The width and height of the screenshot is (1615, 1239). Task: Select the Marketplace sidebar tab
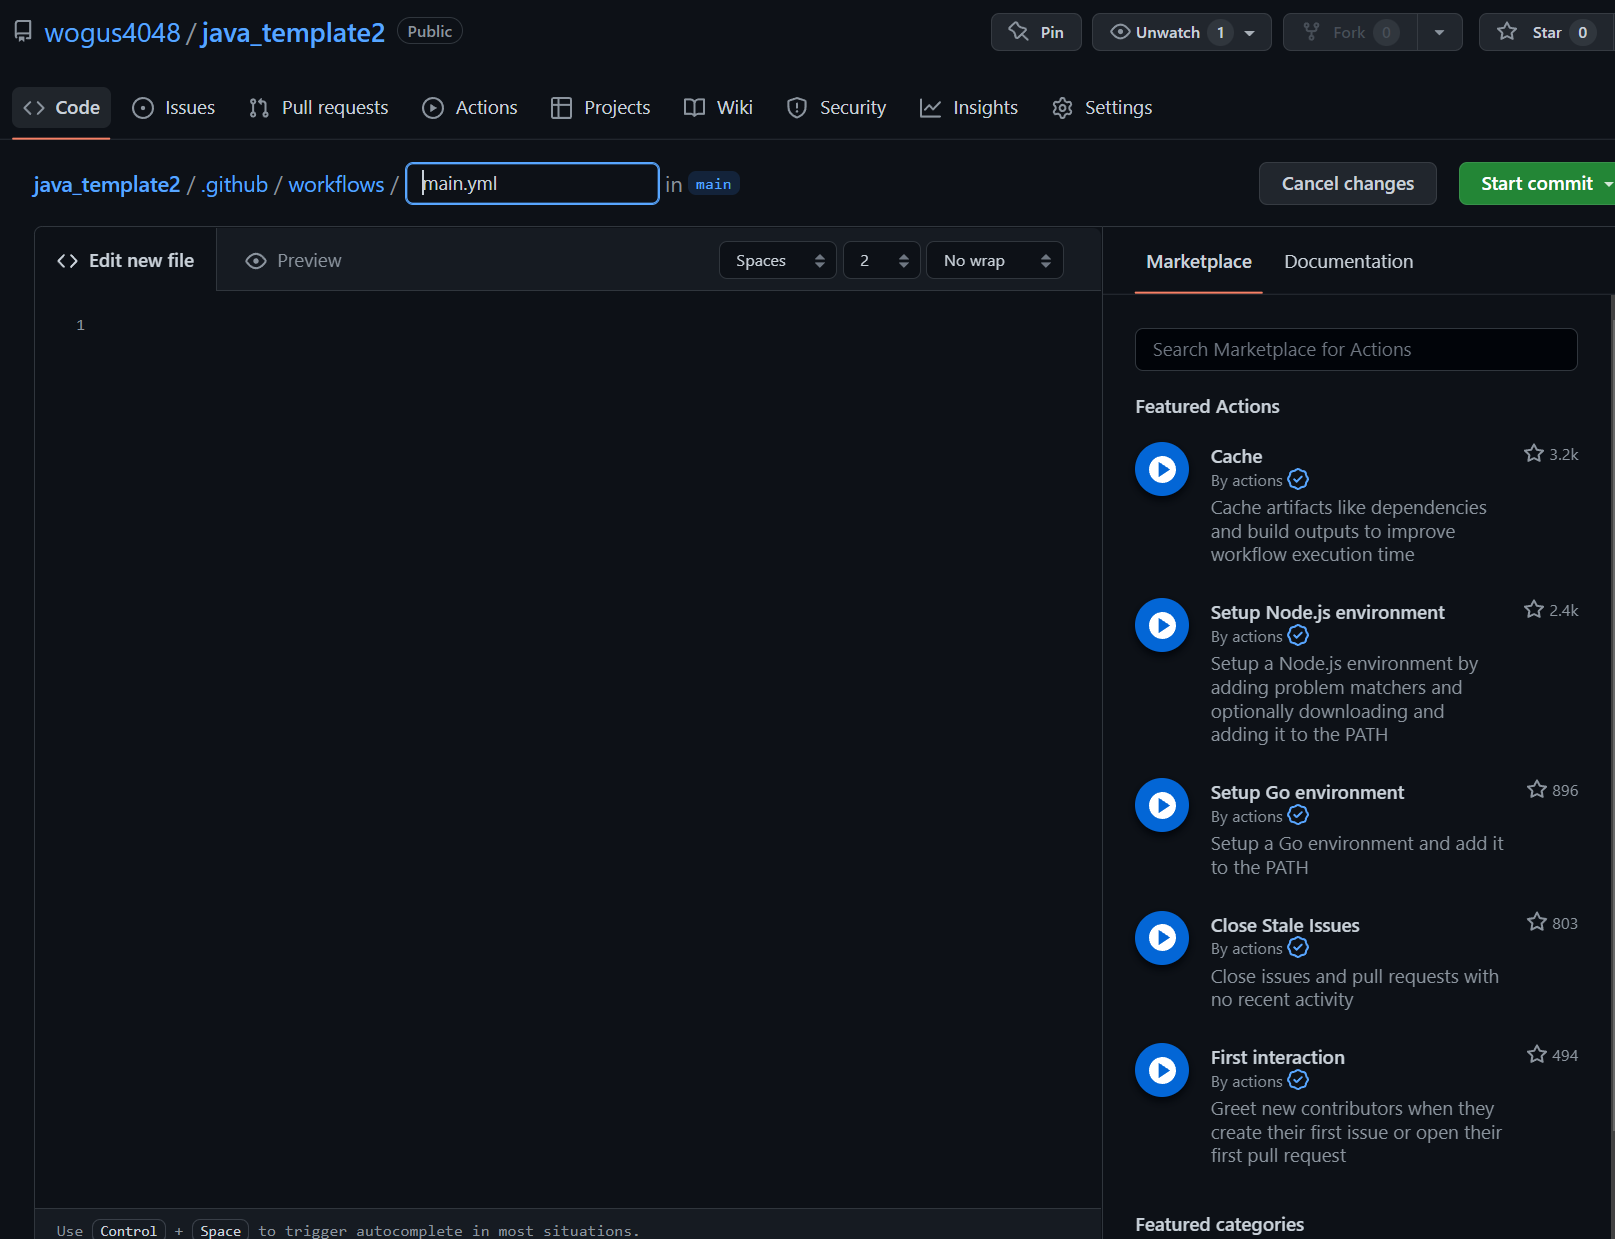tap(1198, 261)
